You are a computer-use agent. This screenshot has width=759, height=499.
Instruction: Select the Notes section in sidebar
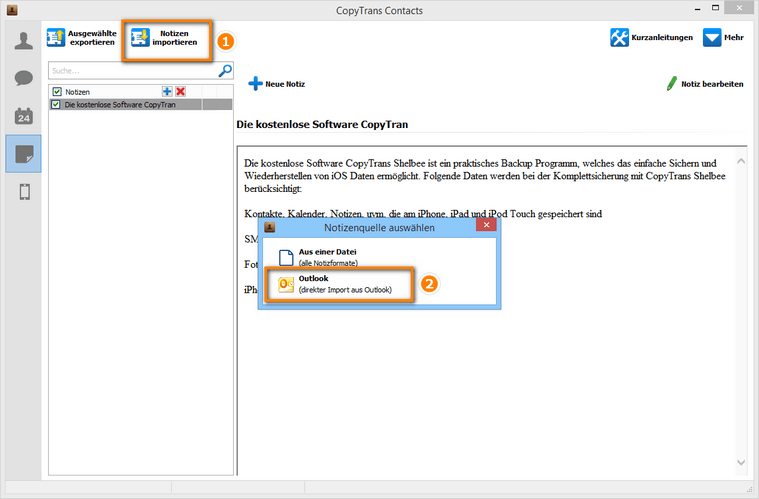click(x=24, y=154)
